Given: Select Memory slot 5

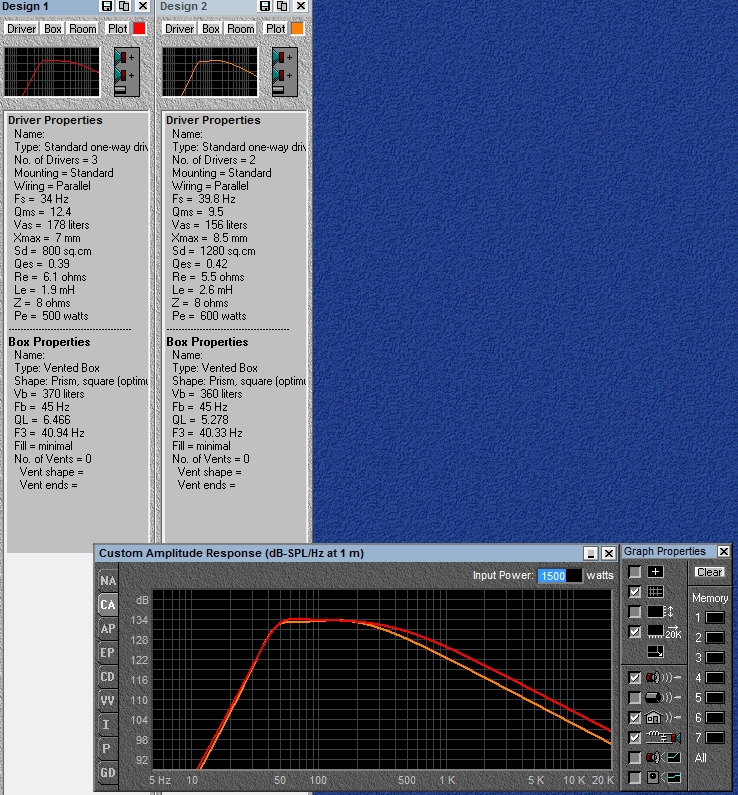Looking at the screenshot, I should [x=715, y=698].
